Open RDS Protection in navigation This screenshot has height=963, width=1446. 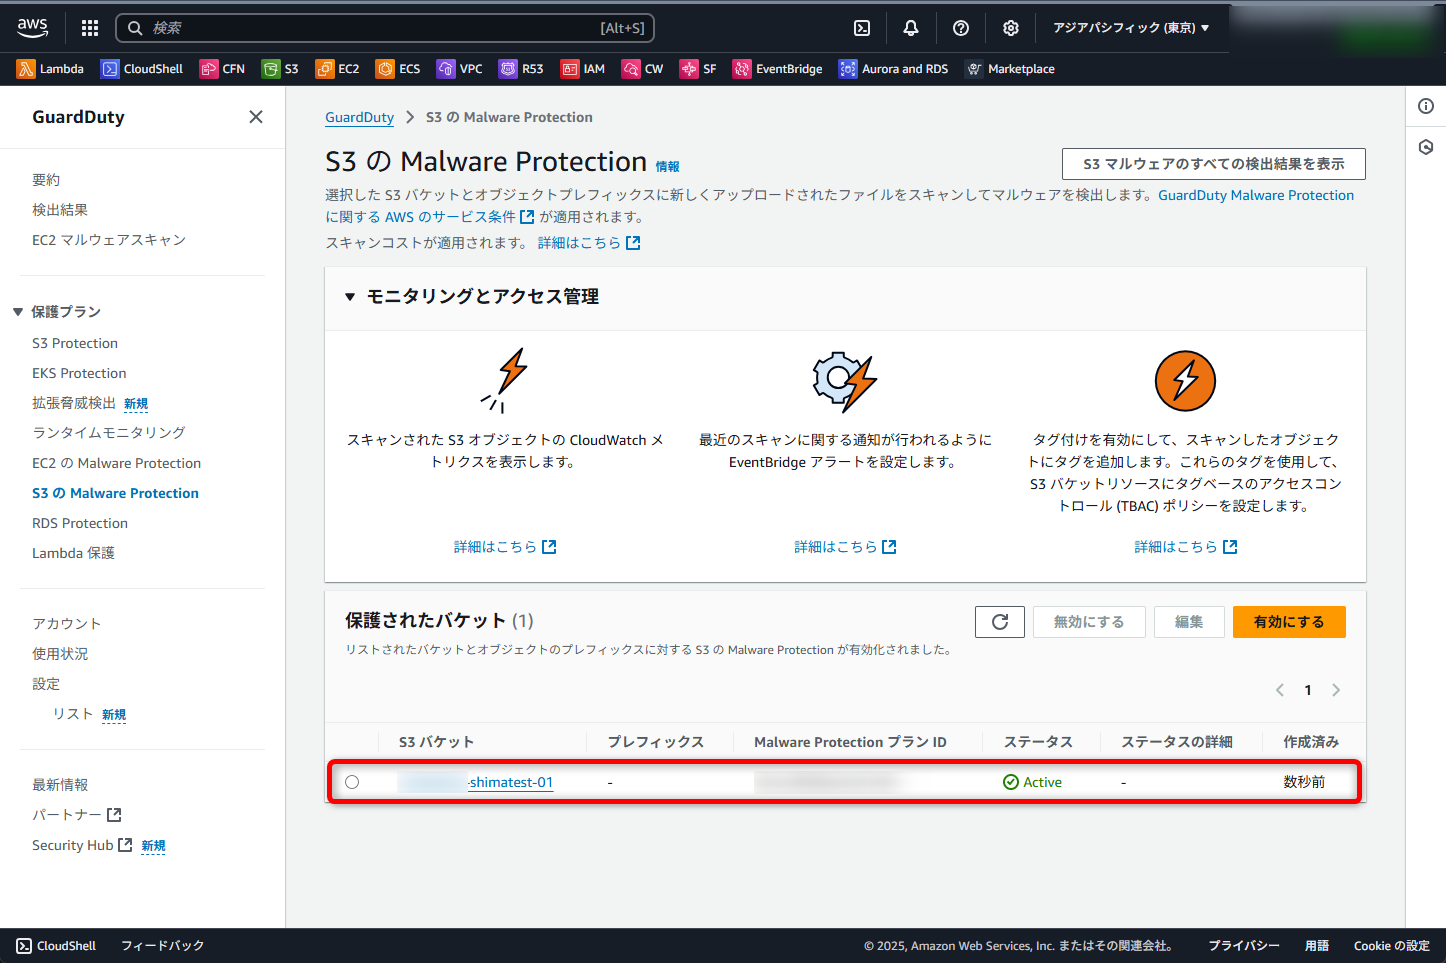(80, 523)
